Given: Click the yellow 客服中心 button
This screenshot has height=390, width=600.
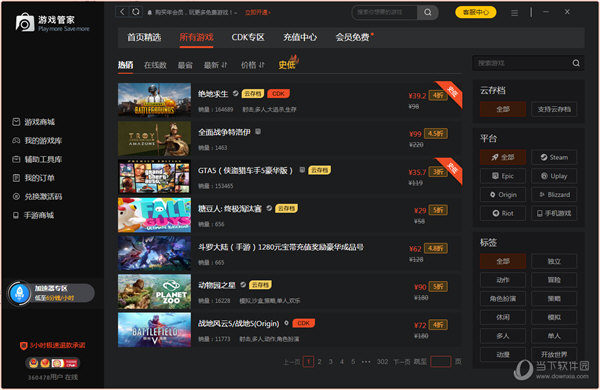Looking at the screenshot, I should [x=476, y=12].
